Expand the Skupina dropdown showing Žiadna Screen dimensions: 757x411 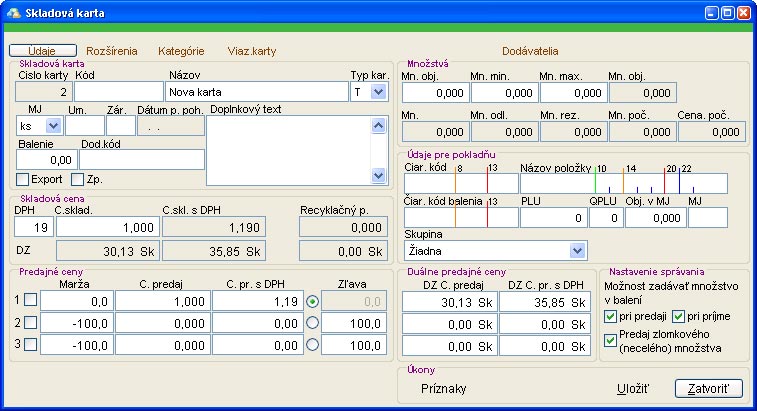click(x=577, y=250)
